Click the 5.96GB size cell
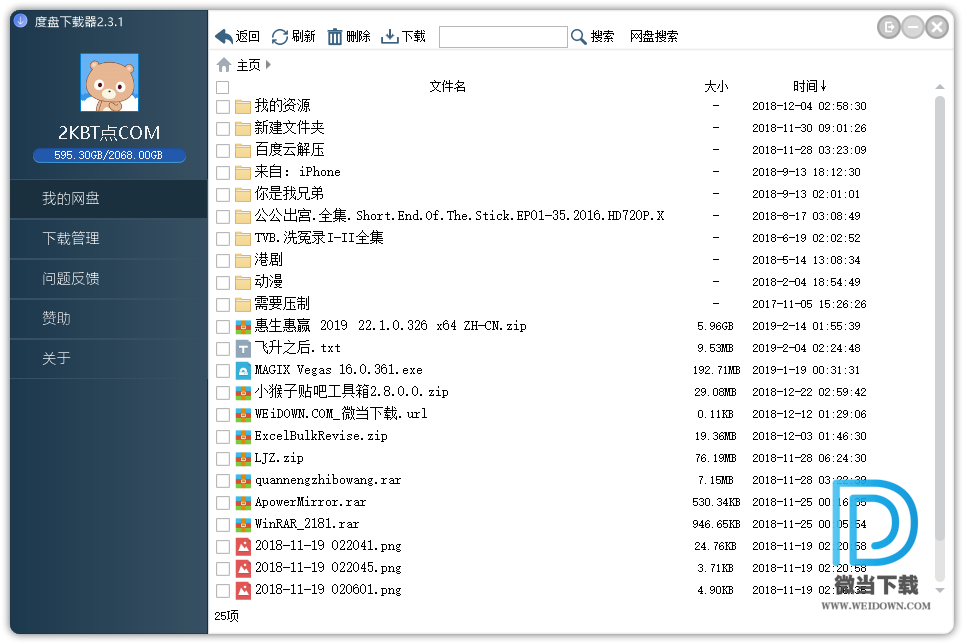The image size is (964, 644). (716, 327)
